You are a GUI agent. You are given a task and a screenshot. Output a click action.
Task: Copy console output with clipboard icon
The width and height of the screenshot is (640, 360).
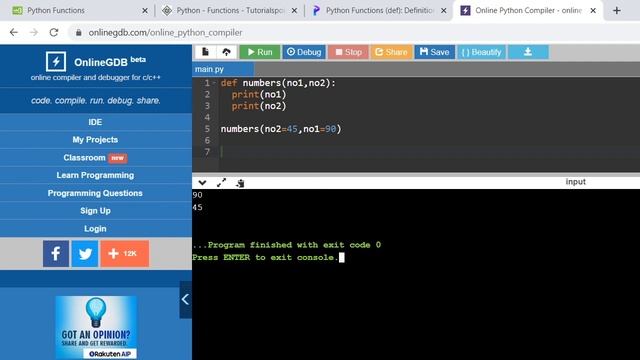[240, 183]
